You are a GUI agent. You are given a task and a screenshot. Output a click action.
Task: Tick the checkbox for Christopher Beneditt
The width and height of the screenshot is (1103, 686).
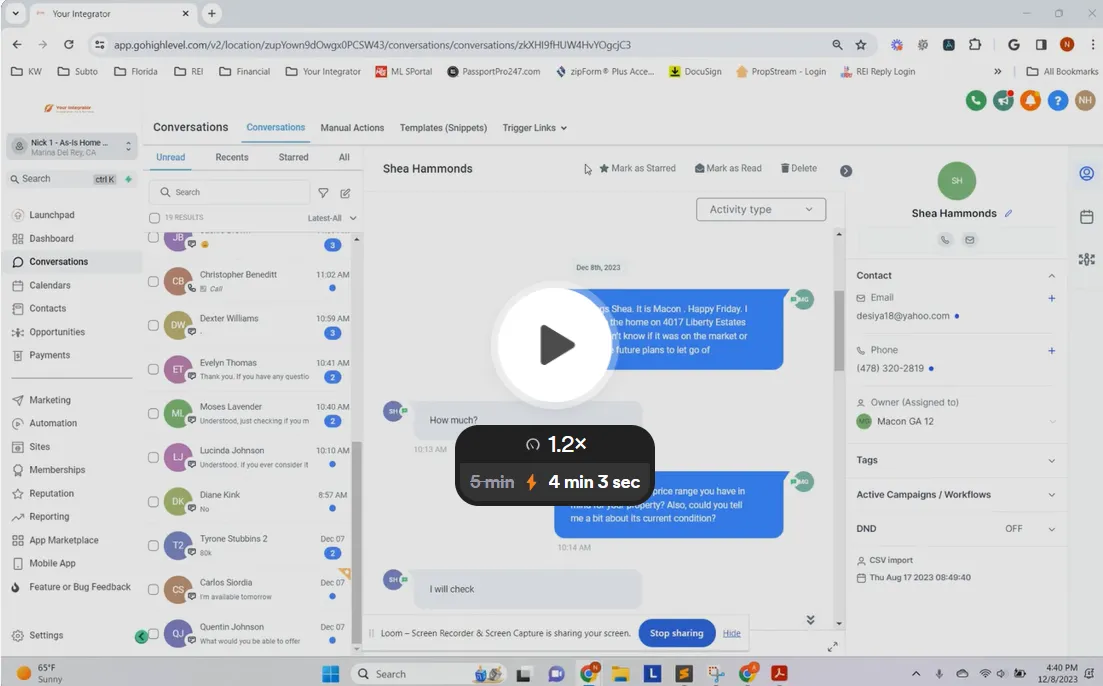pos(153,281)
